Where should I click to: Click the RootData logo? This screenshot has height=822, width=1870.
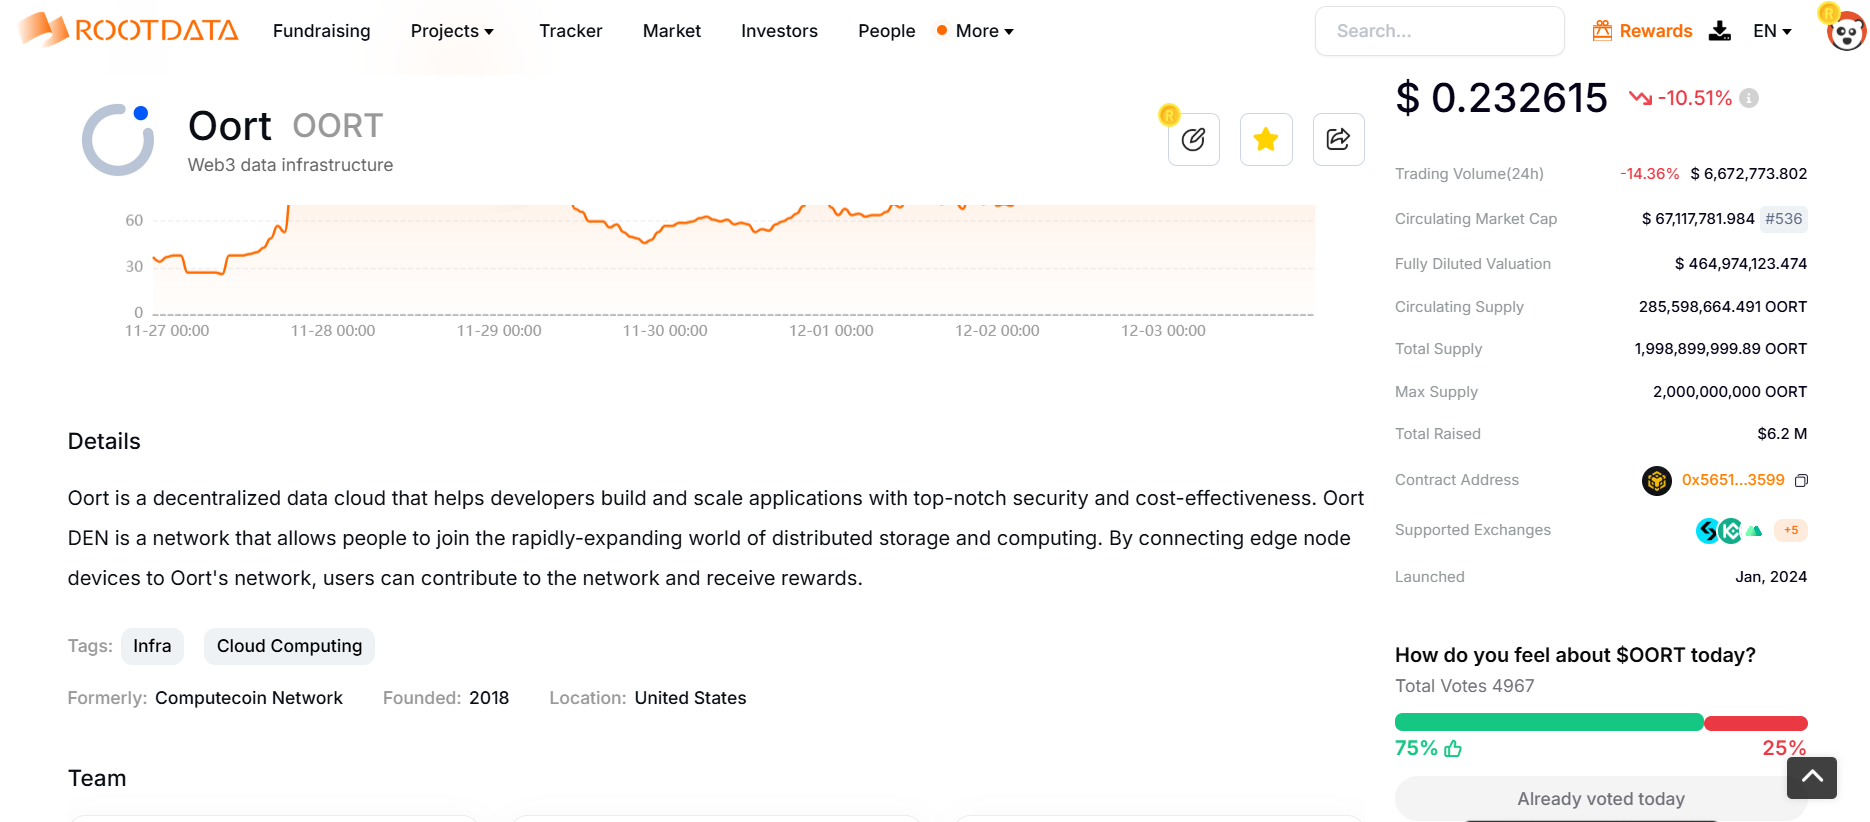tap(128, 31)
